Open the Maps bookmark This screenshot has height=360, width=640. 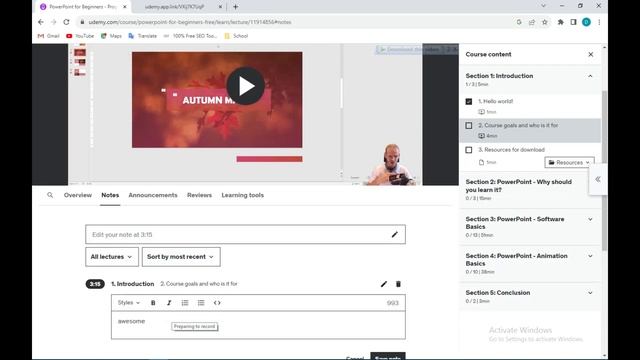[111, 36]
